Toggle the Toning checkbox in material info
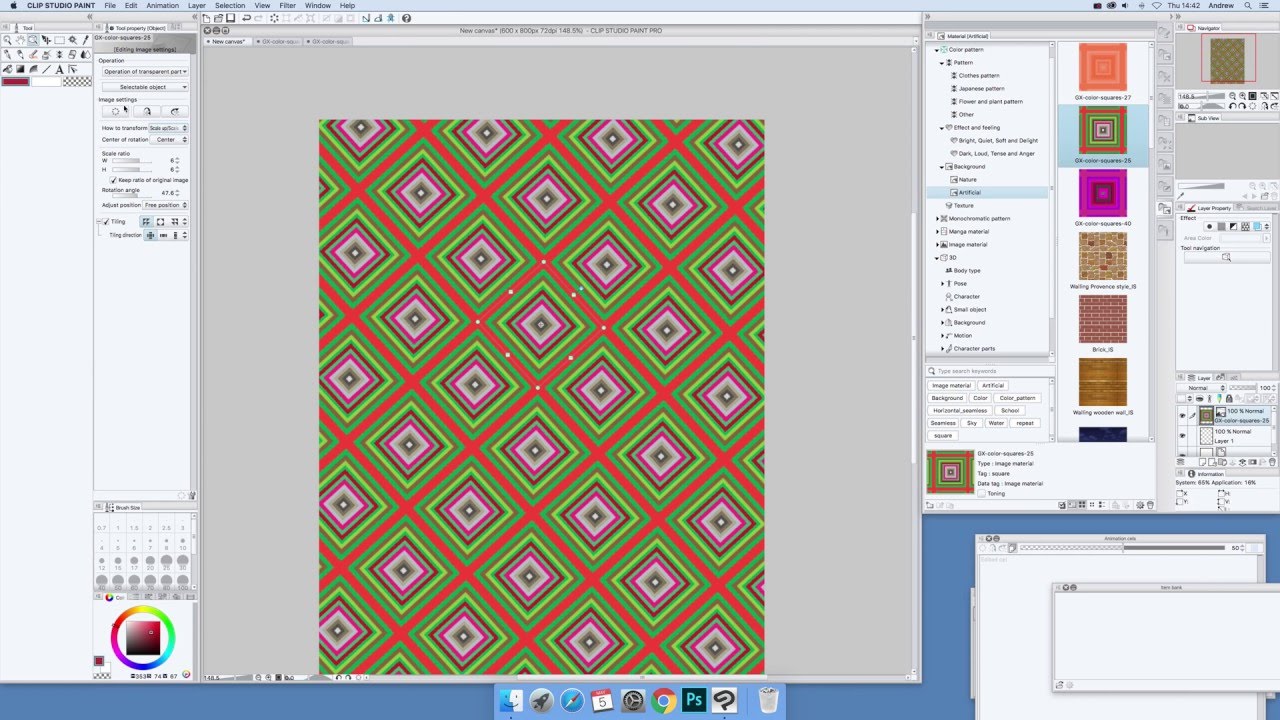This screenshot has height=720, width=1280. [x=981, y=493]
